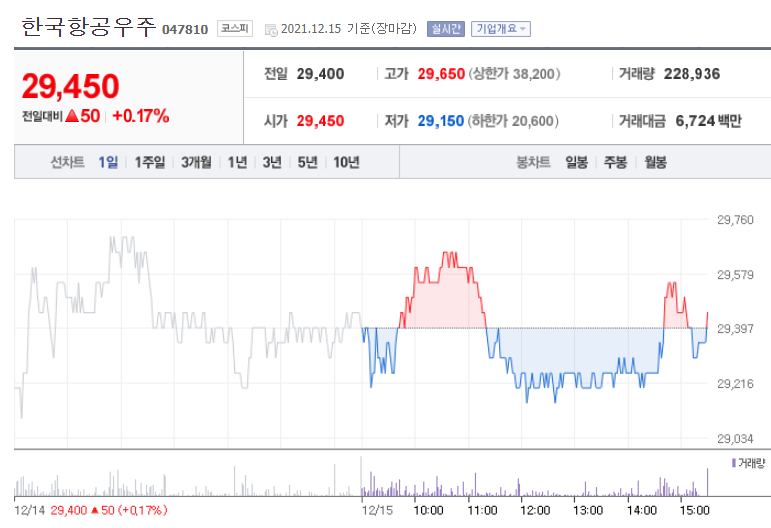771x528 pixels.
Task: Switch chart to 1년 period
Action: 237,162
